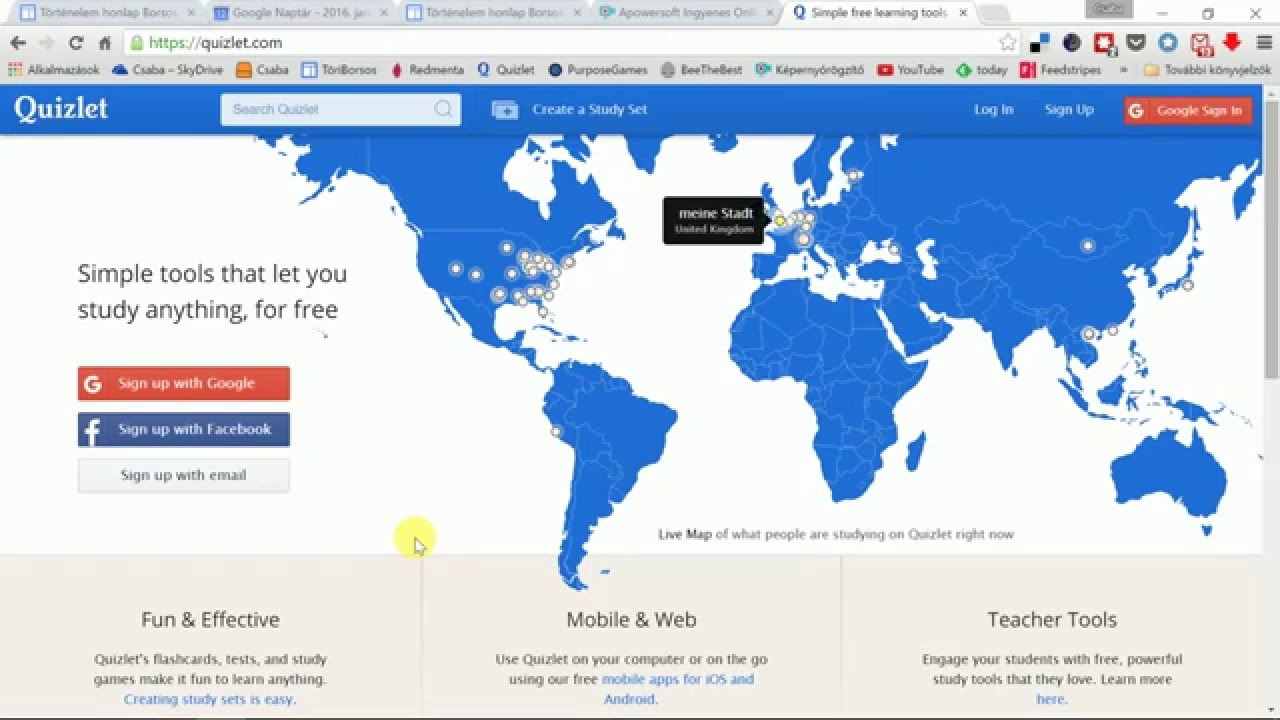This screenshot has height=720, width=1280.
Task: Click the Teacher Tools heading
Action: [x=1052, y=619]
